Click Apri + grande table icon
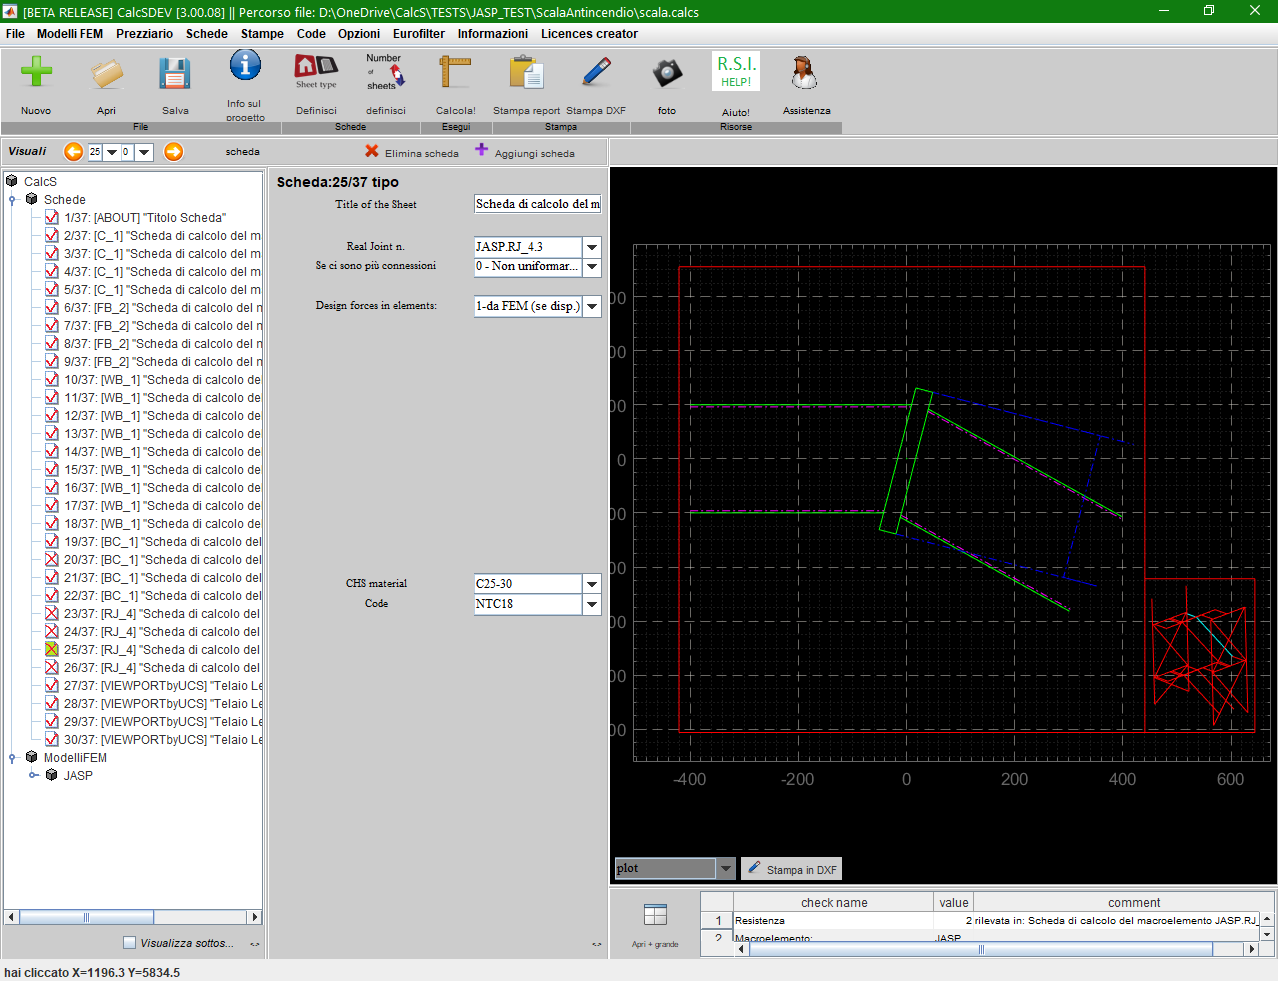 pyautogui.click(x=655, y=915)
